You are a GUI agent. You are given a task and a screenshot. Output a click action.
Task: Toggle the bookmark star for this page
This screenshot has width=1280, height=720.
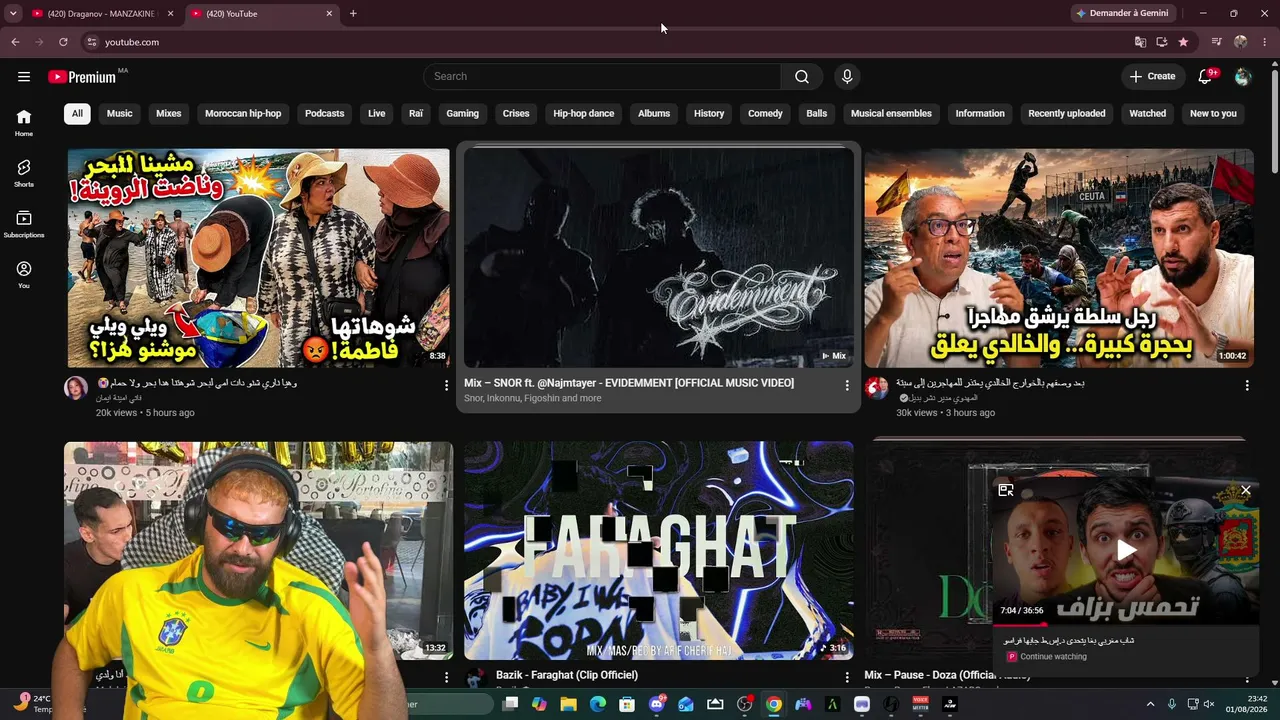(1184, 42)
